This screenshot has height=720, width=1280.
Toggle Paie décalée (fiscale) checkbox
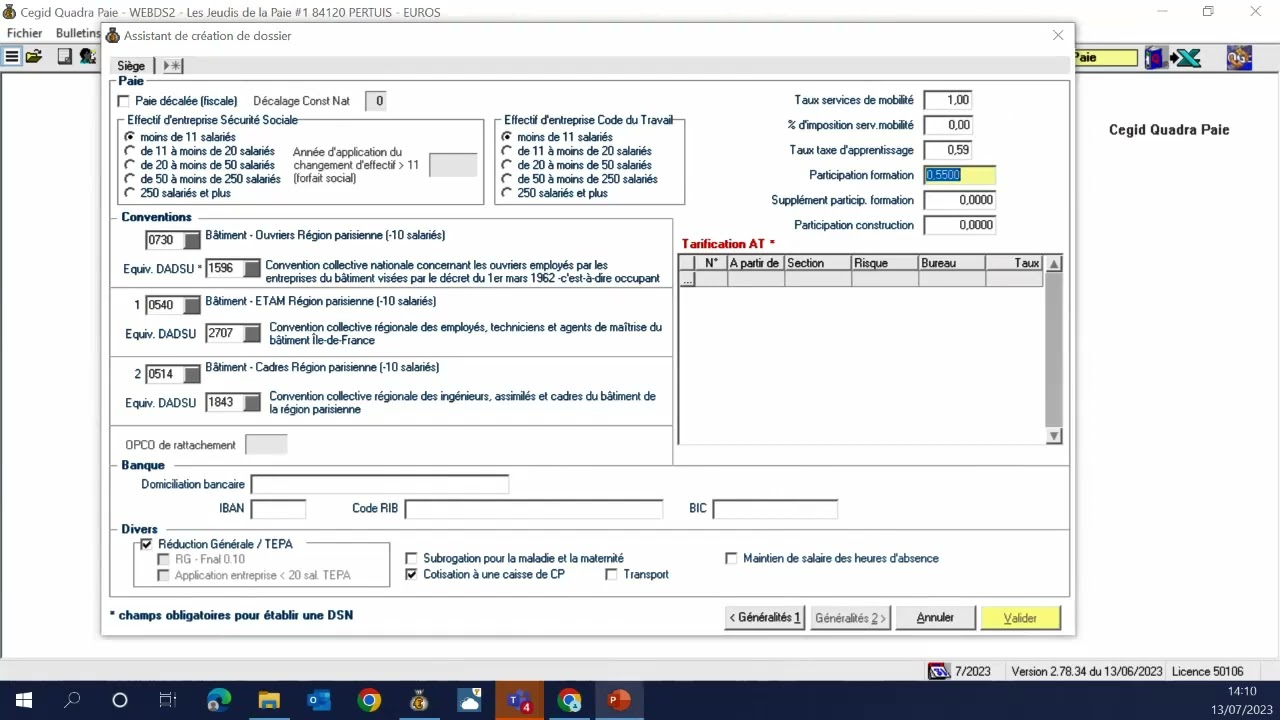124,101
